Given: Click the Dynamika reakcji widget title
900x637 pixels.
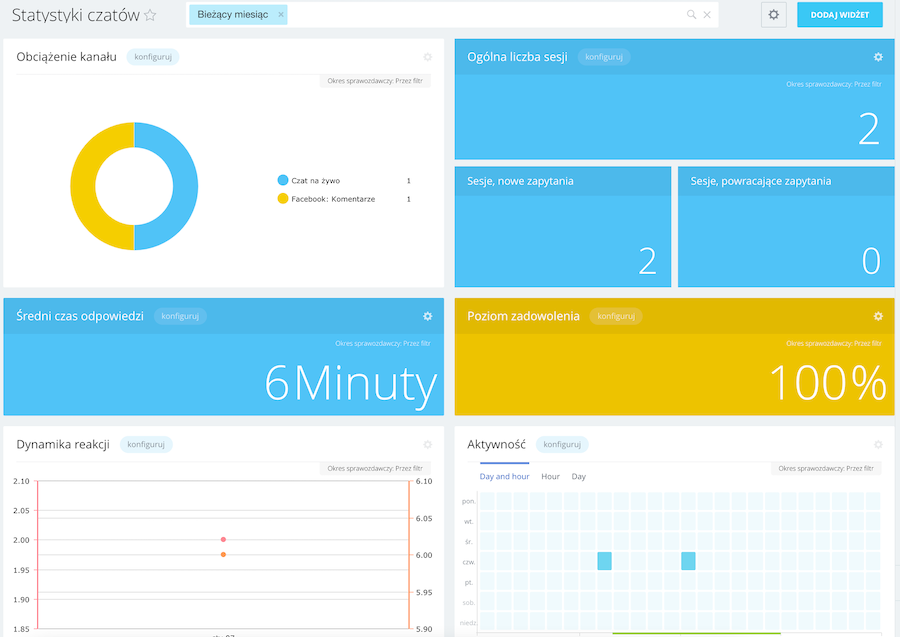Looking at the screenshot, I should (x=63, y=445).
